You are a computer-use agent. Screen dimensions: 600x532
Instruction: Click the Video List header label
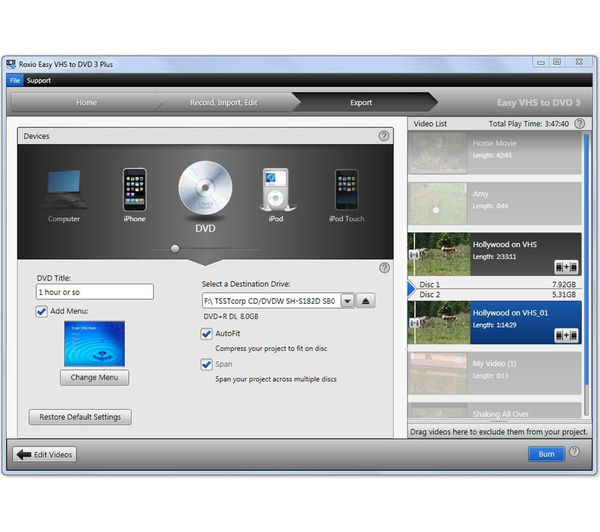point(430,124)
